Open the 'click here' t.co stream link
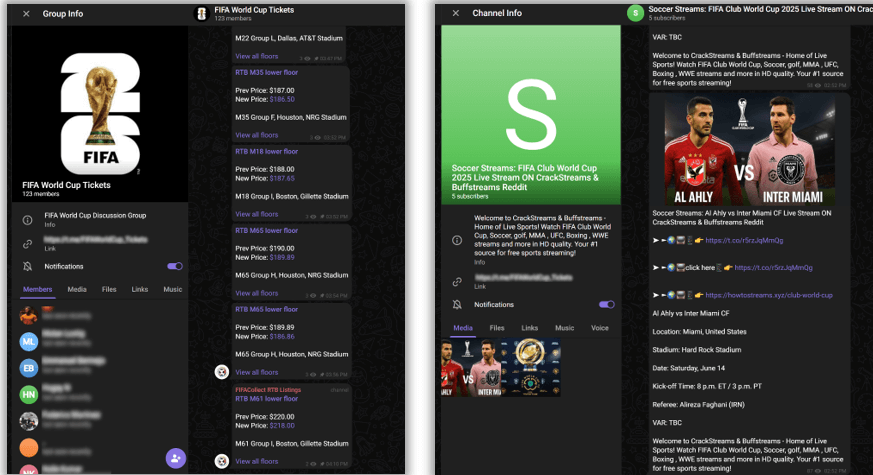Viewport: 873px width, 475px height. (773, 268)
